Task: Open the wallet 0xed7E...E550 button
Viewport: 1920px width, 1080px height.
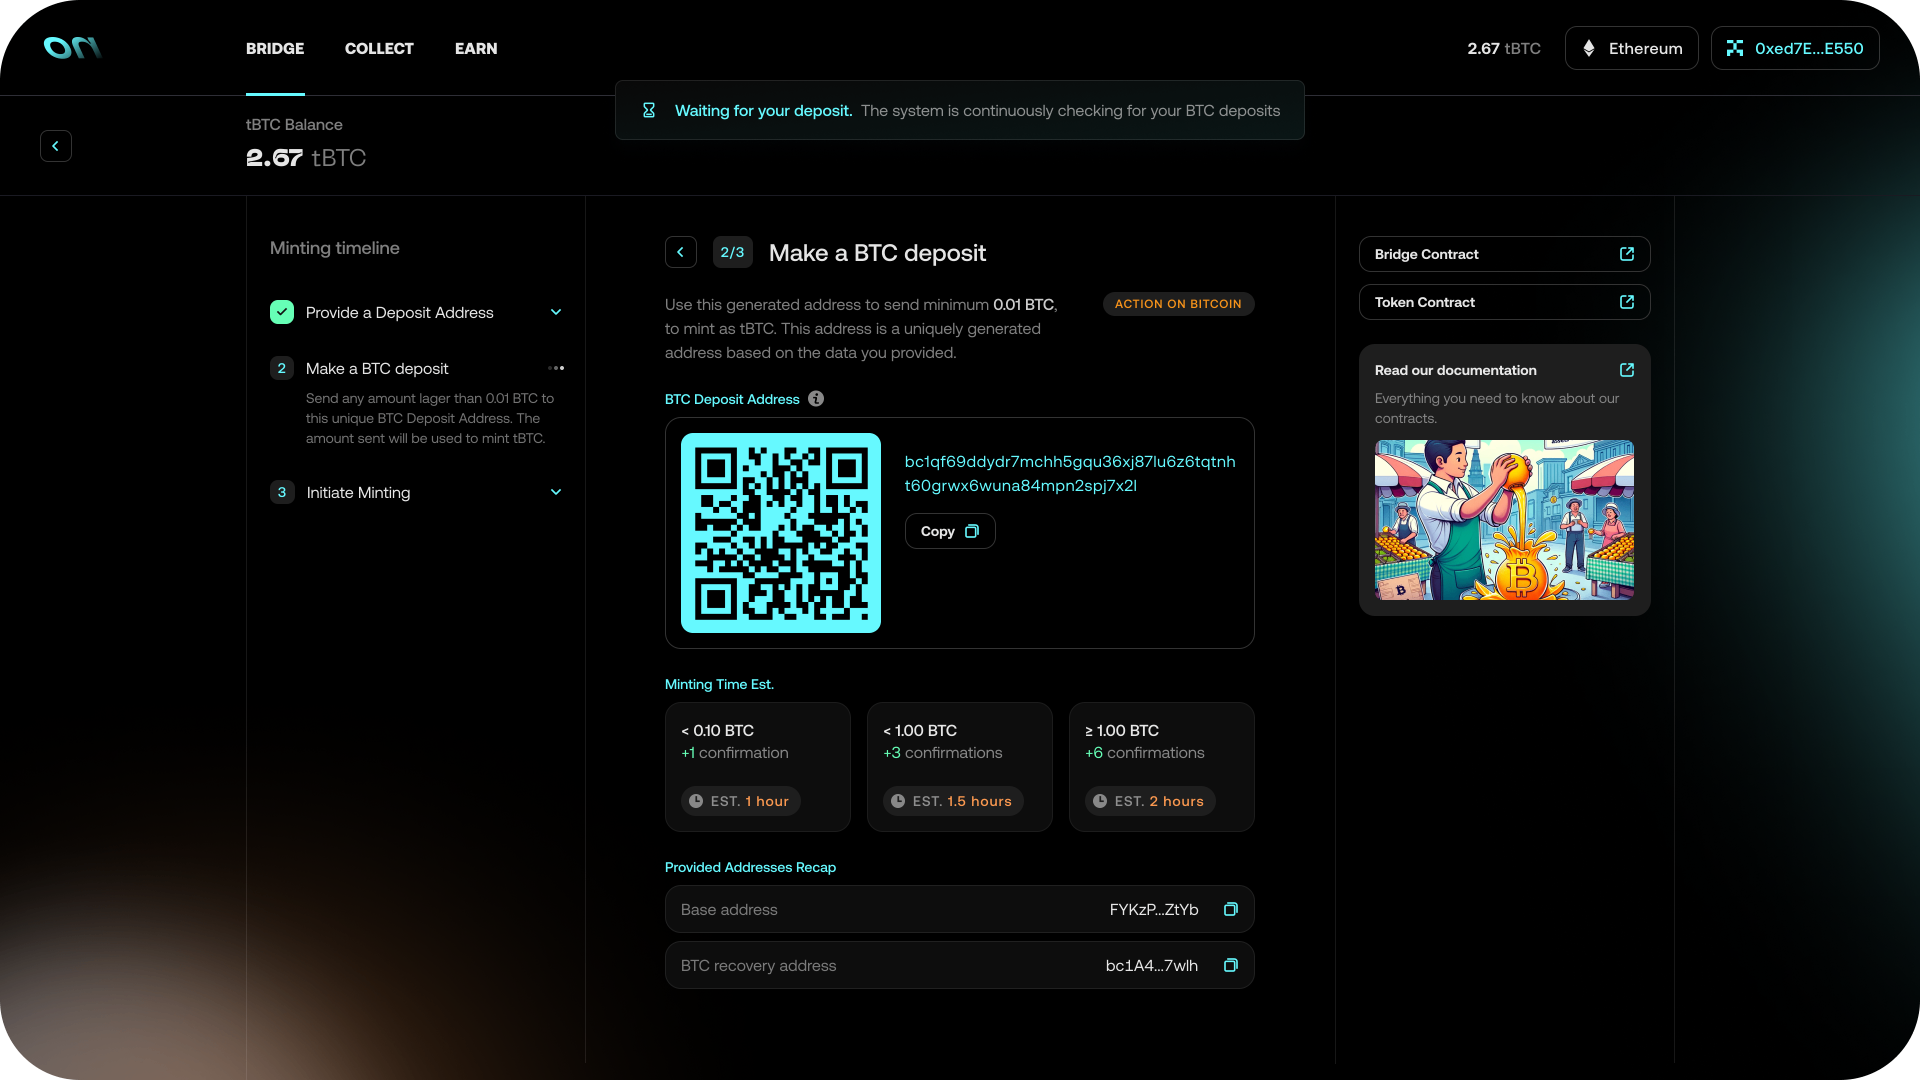Action: click(x=1795, y=48)
